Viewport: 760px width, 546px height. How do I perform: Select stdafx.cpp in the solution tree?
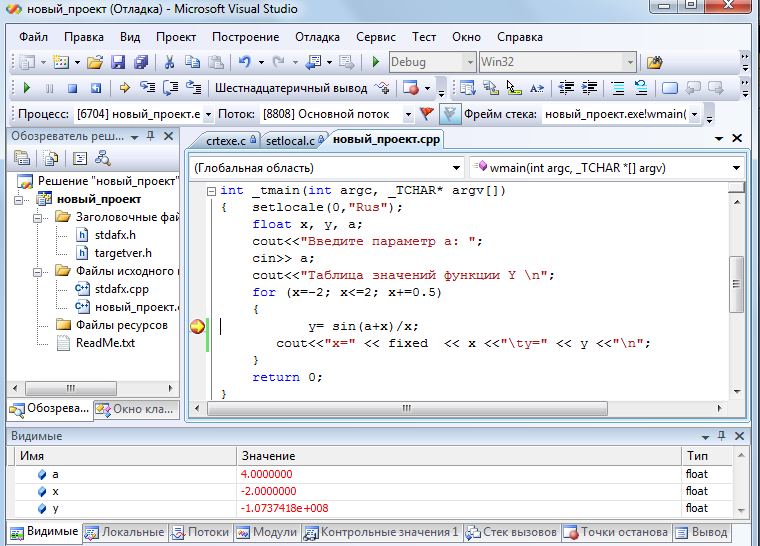(x=119, y=289)
